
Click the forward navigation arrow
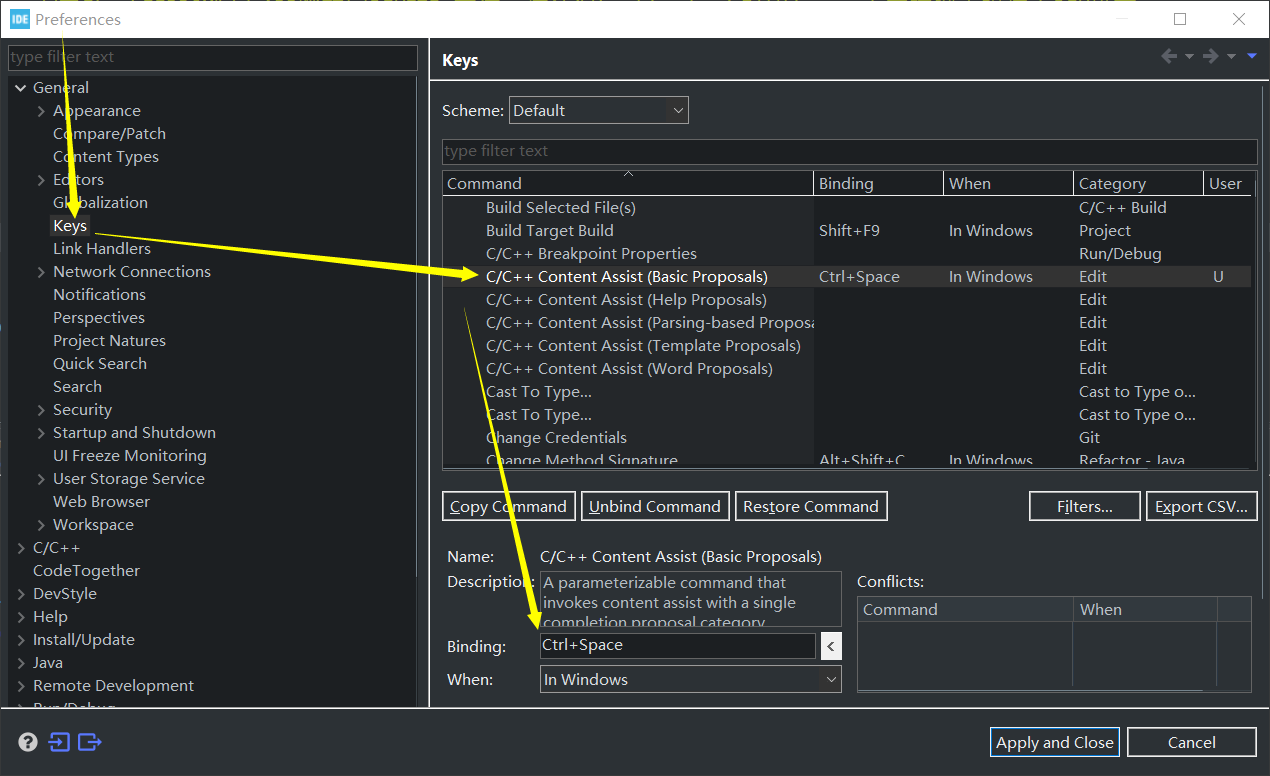(1211, 57)
